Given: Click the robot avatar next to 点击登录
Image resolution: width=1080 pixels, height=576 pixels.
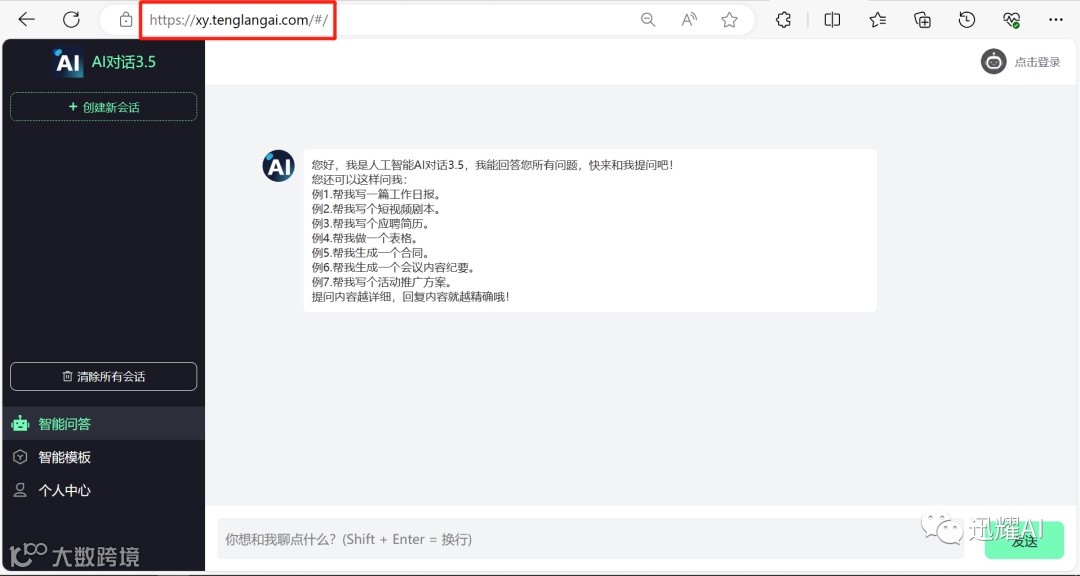Looking at the screenshot, I should 993,62.
